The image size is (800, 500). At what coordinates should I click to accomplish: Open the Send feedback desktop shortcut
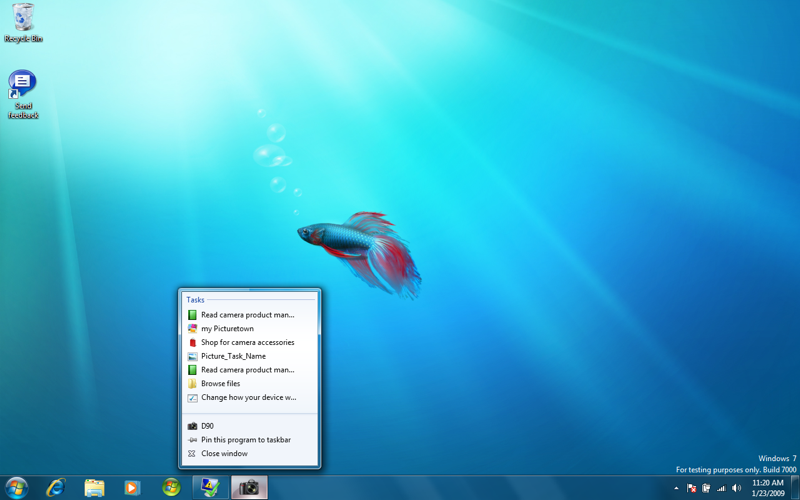pos(22,94)
